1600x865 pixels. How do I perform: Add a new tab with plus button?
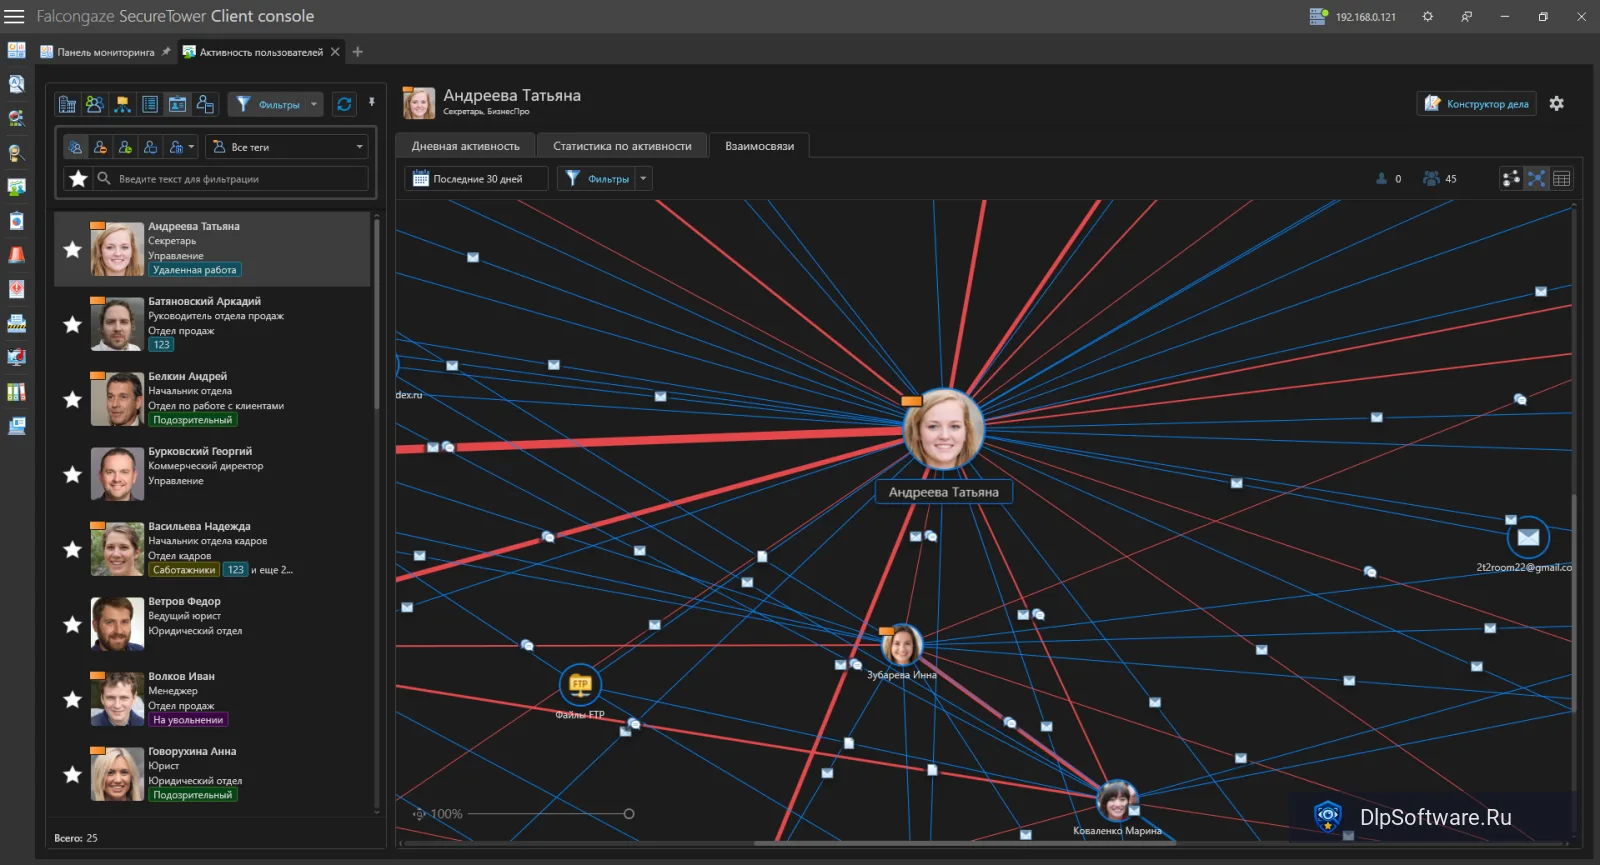(358, 52)
